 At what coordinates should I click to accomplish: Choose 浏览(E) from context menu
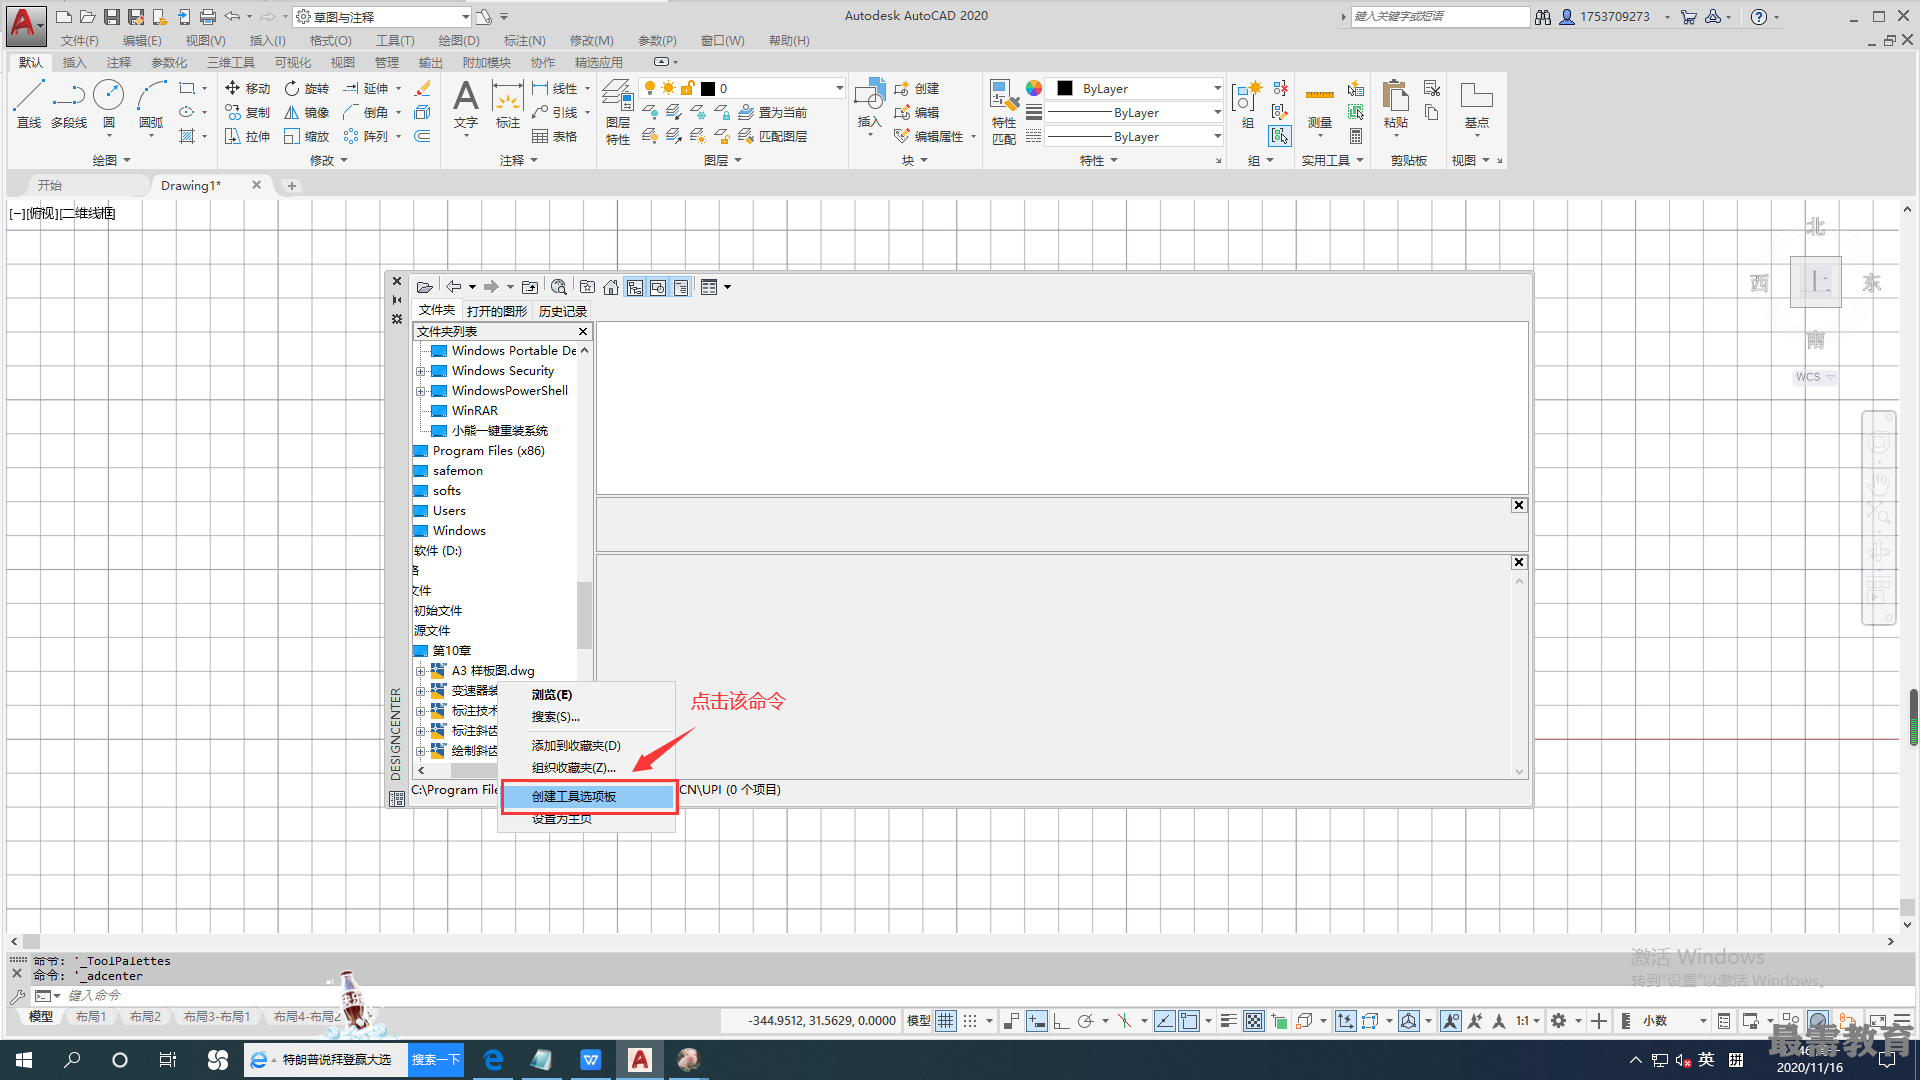tap(552, 694)
